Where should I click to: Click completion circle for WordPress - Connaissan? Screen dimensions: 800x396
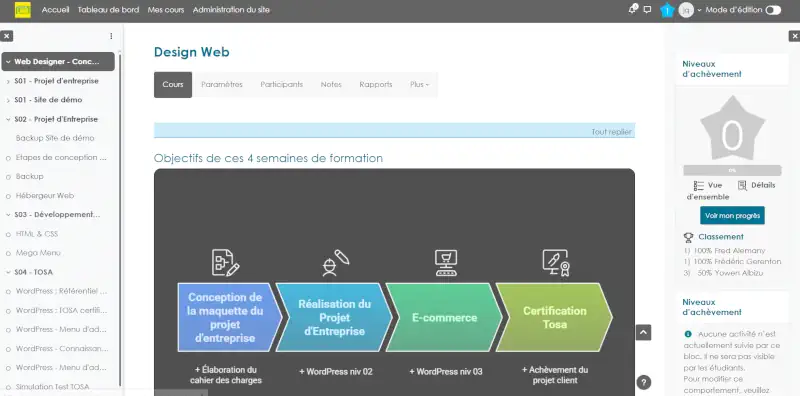pos(8,350)
